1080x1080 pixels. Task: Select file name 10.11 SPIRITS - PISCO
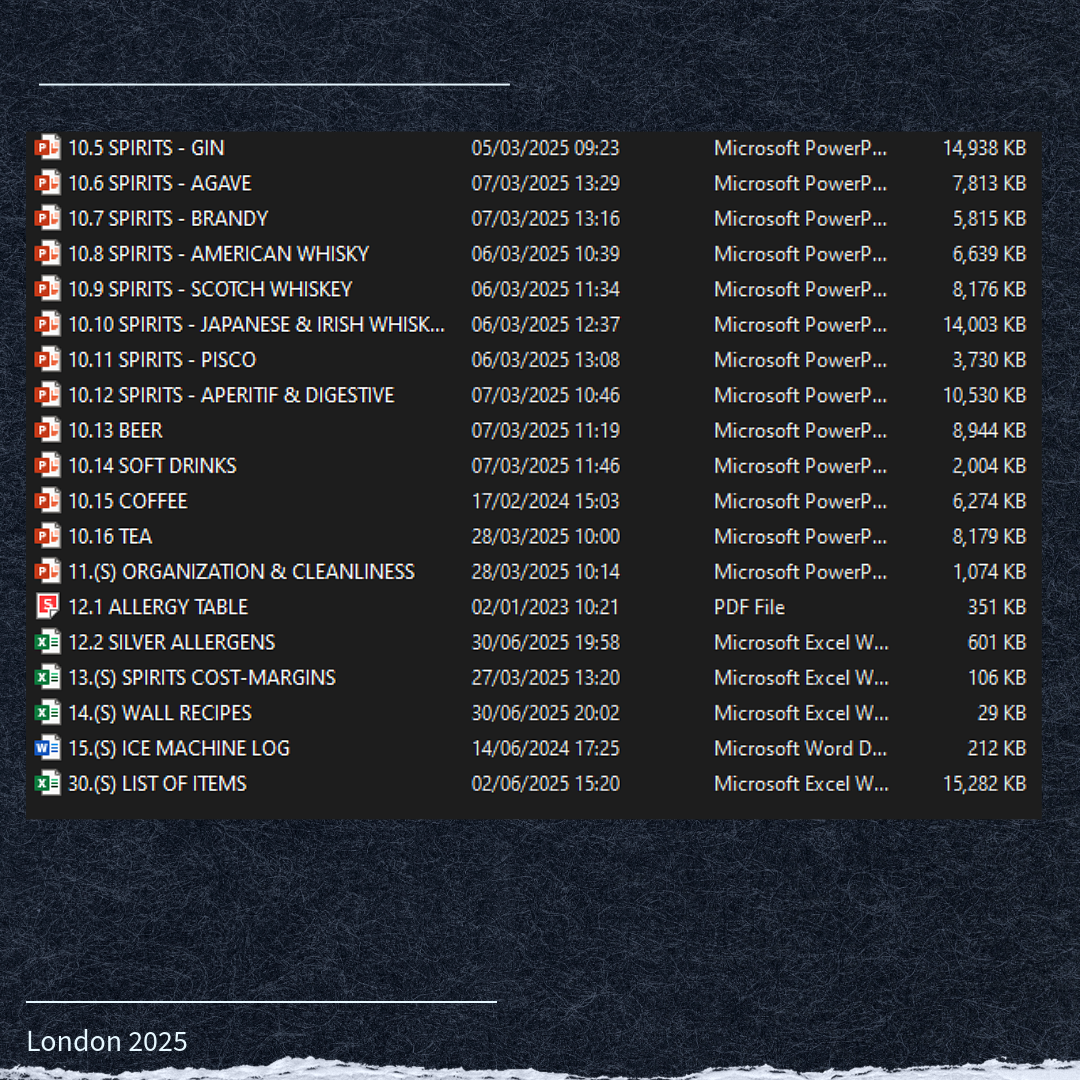point(162,360)
